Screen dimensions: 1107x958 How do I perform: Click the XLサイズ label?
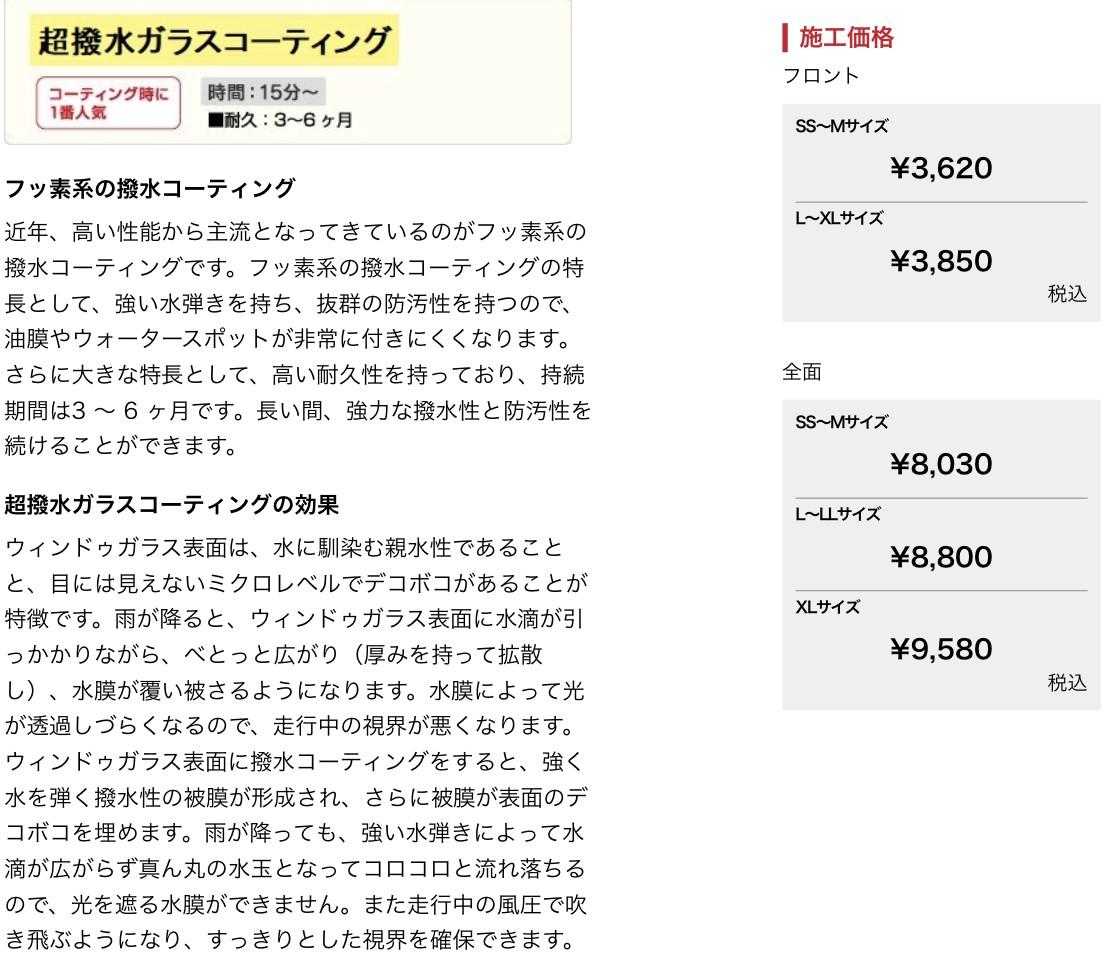click(828, 607)
